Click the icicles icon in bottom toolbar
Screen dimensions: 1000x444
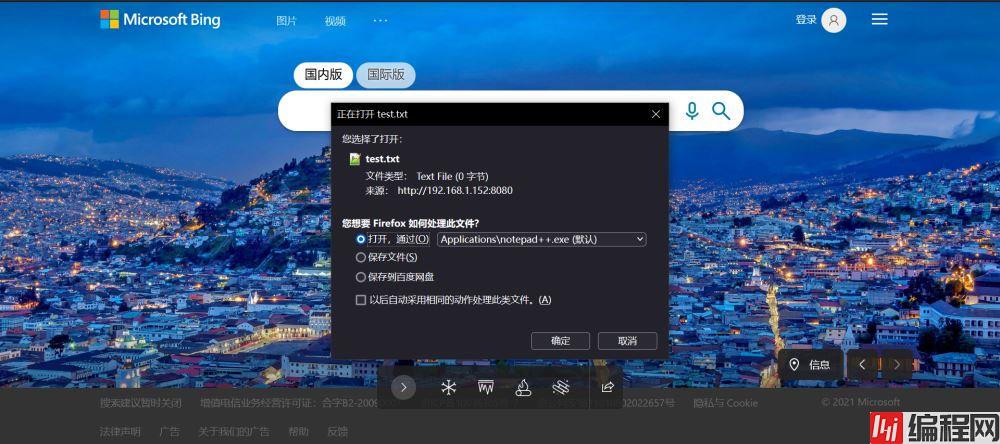coord(486,387)
